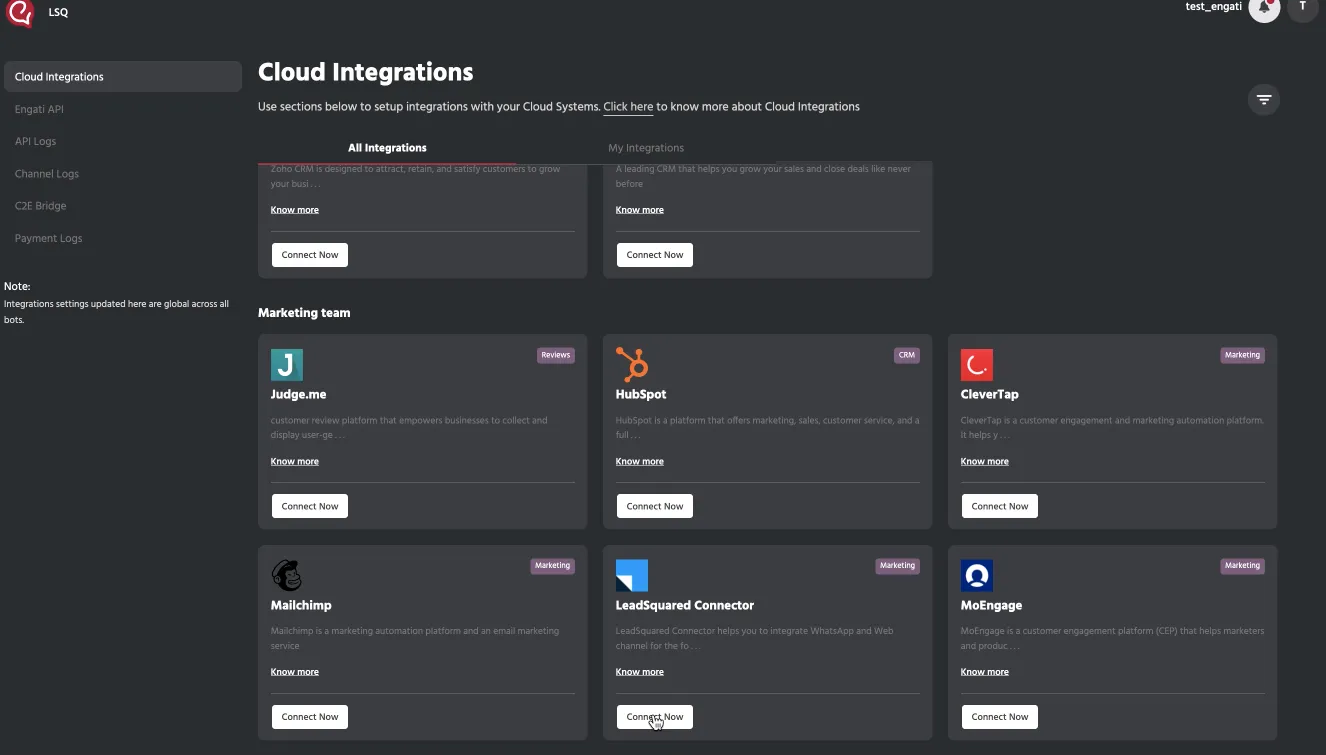
Task: Click the LSQ bot name
Action: tap(58, 13)
